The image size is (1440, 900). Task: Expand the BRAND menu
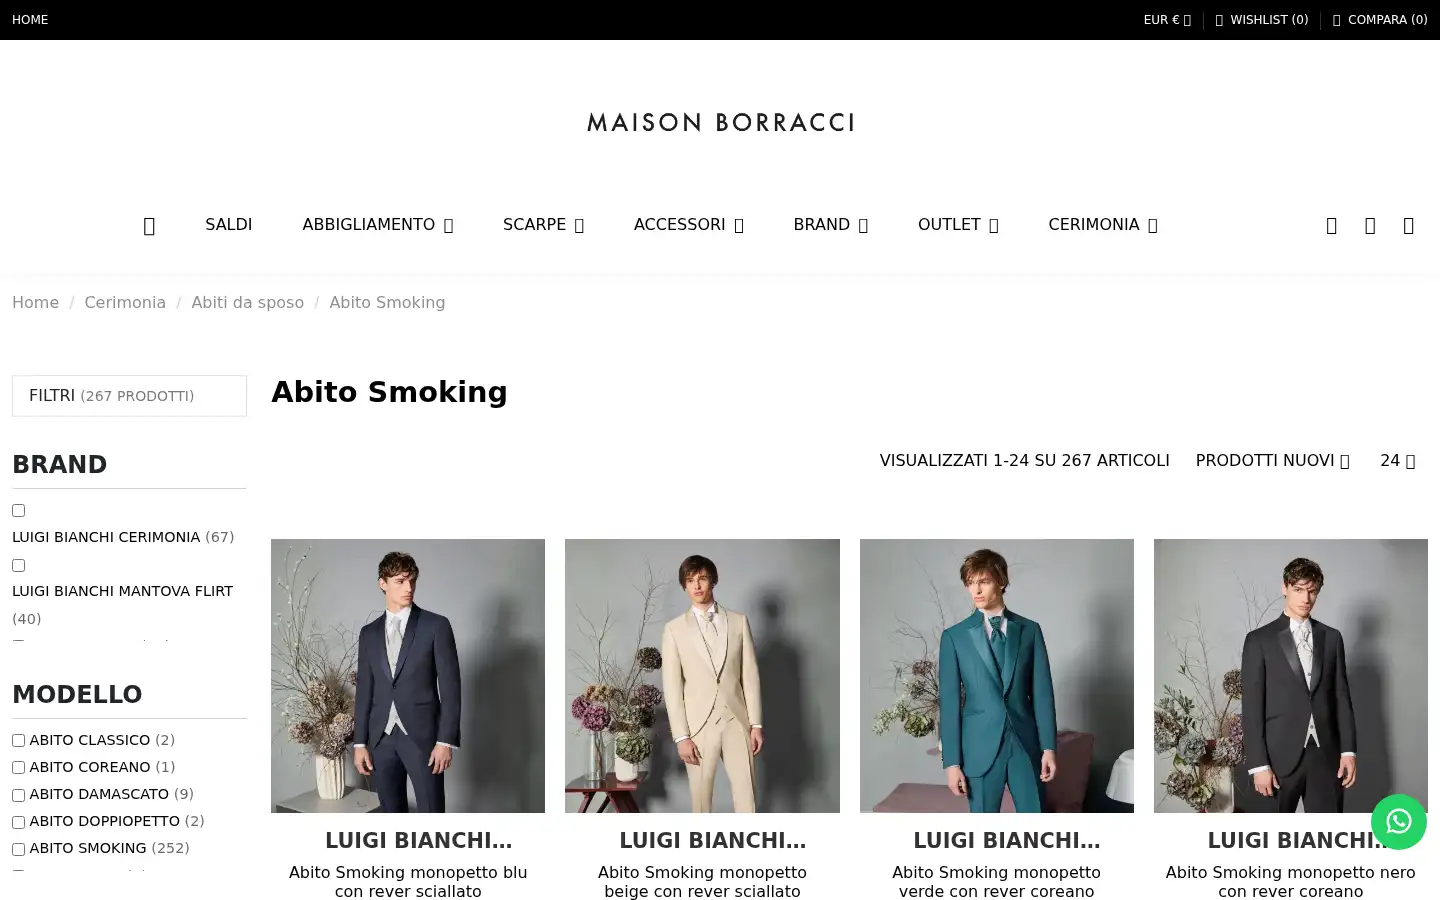pyautogui.click(x=831, y=225)
